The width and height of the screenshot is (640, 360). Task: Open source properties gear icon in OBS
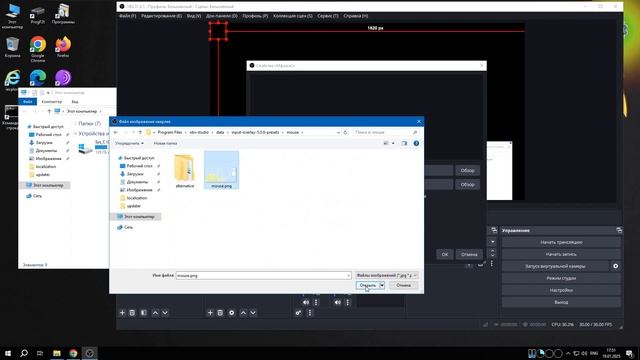click(x=232, y=313)
